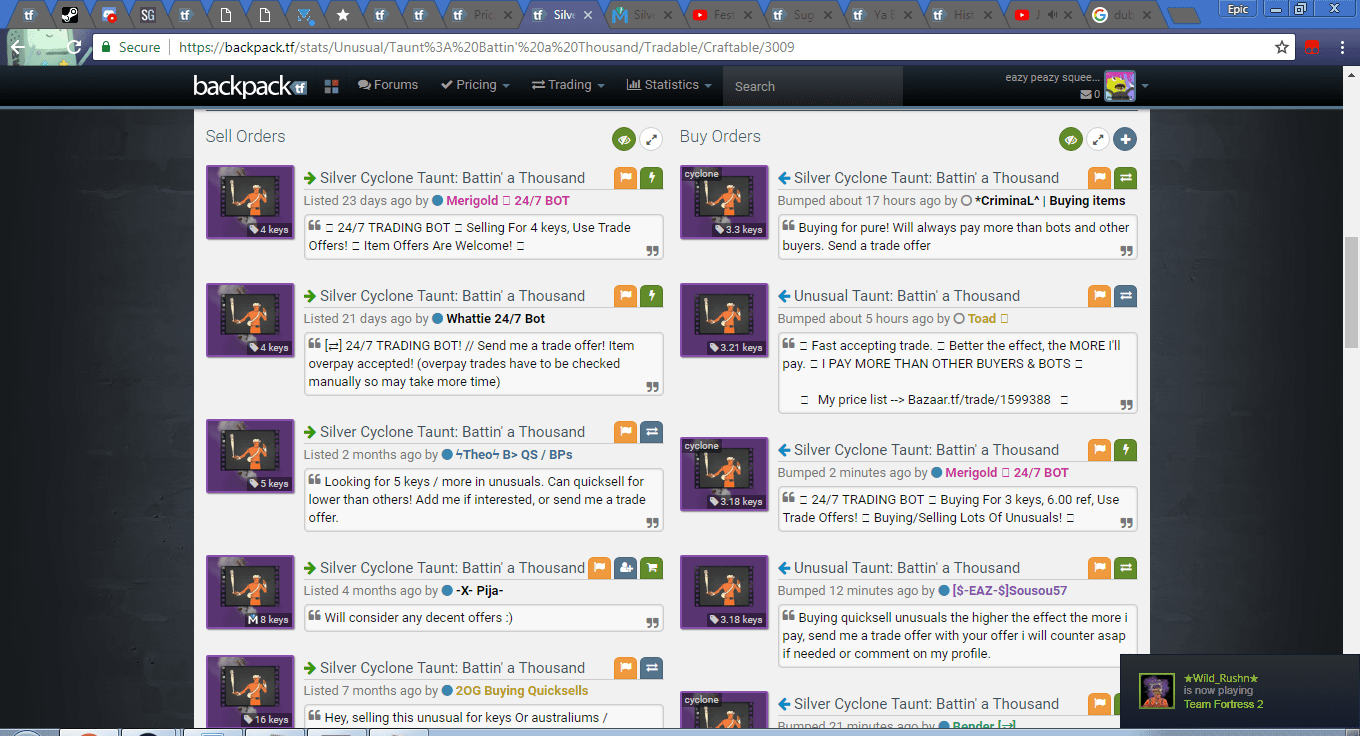Click the Steam Wild_Rushn now playing notification
1360x736 pixels.
coord(1239,691)
